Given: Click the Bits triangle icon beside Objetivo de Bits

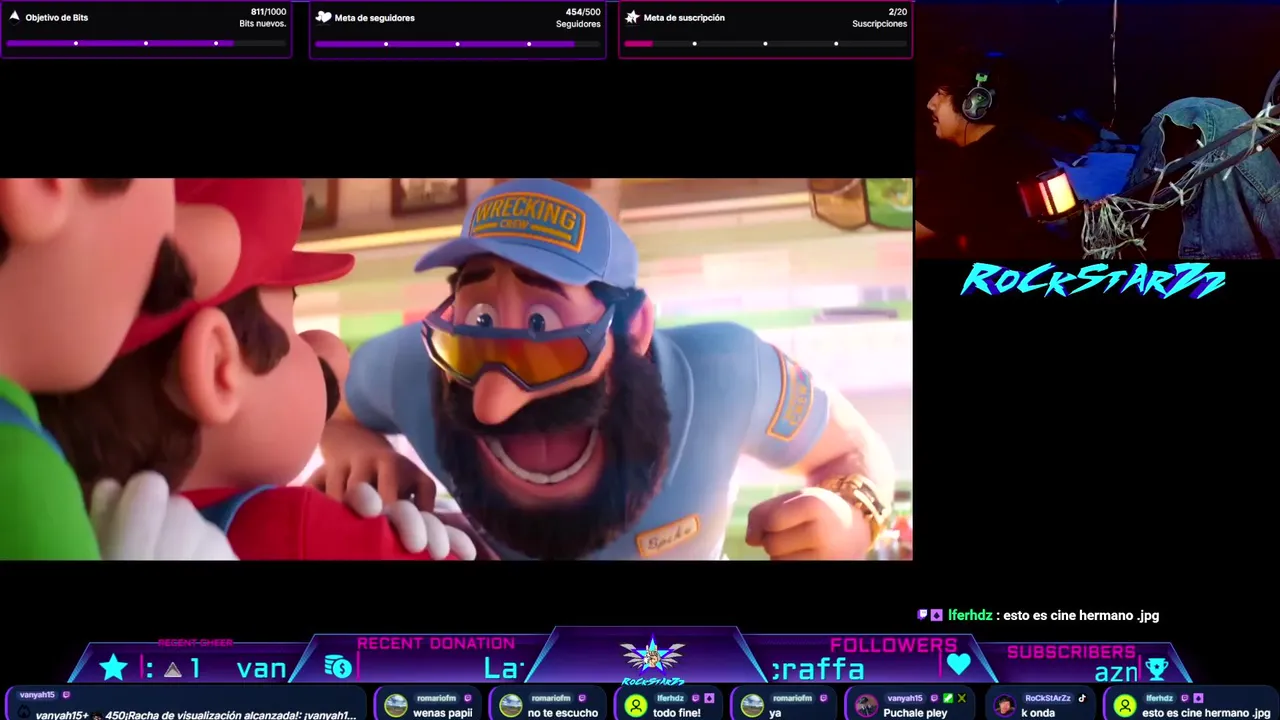Looking at the screenshot, I should pos(14,17).
